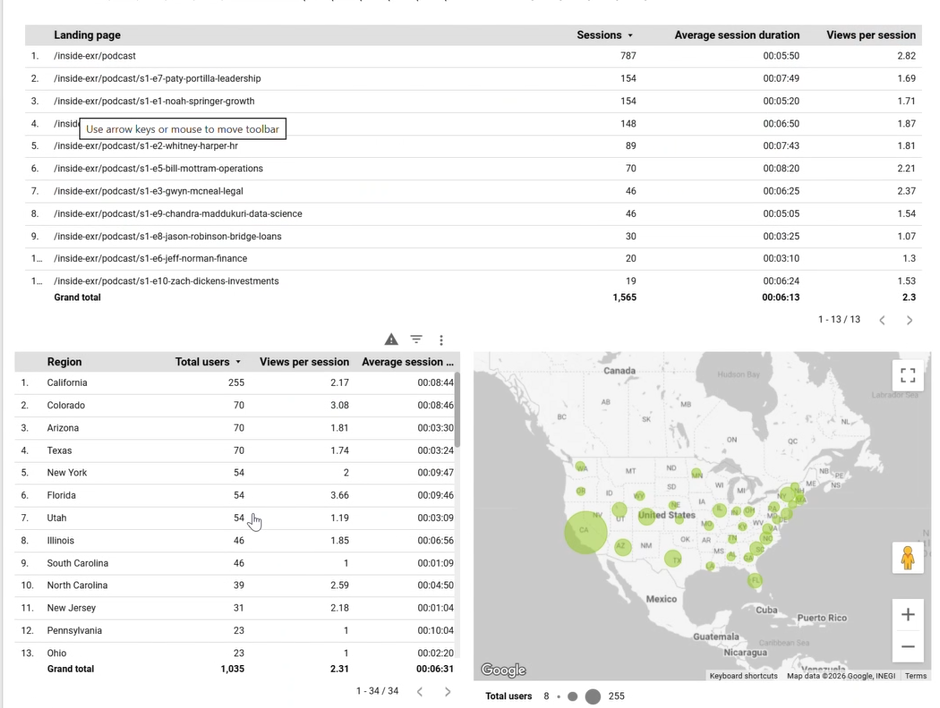This screenshot has height=708, width=940.
Task: Select the s1-e9-chandra-maddukuri-data-science landing page
Action: [x=473, y=213]
